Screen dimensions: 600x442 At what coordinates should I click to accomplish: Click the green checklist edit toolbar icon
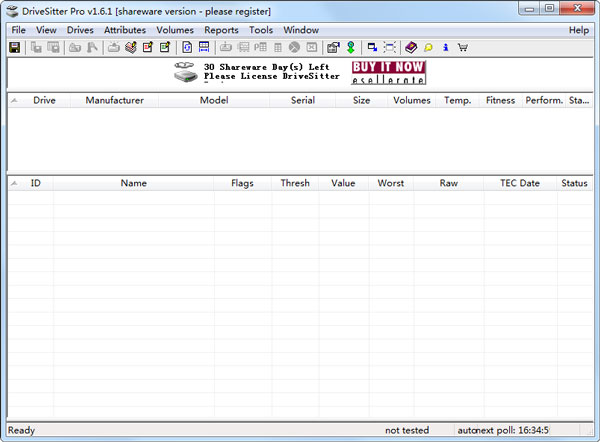(165, 47)
